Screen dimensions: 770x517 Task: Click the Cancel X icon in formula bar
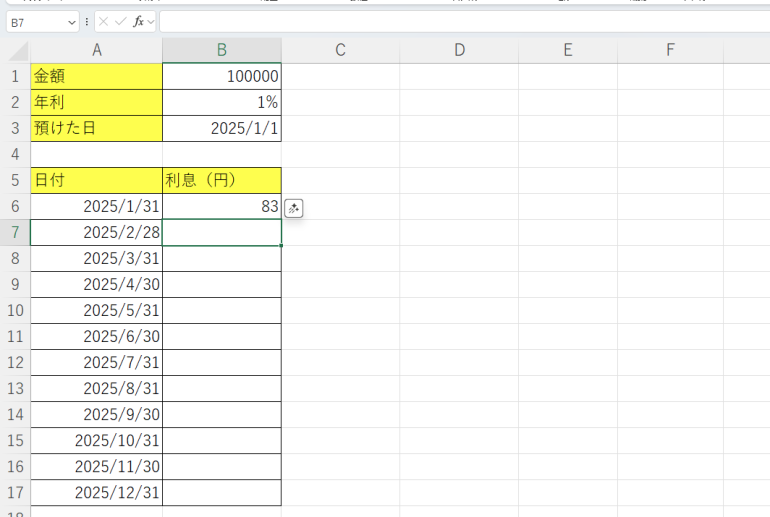[103, 21]
